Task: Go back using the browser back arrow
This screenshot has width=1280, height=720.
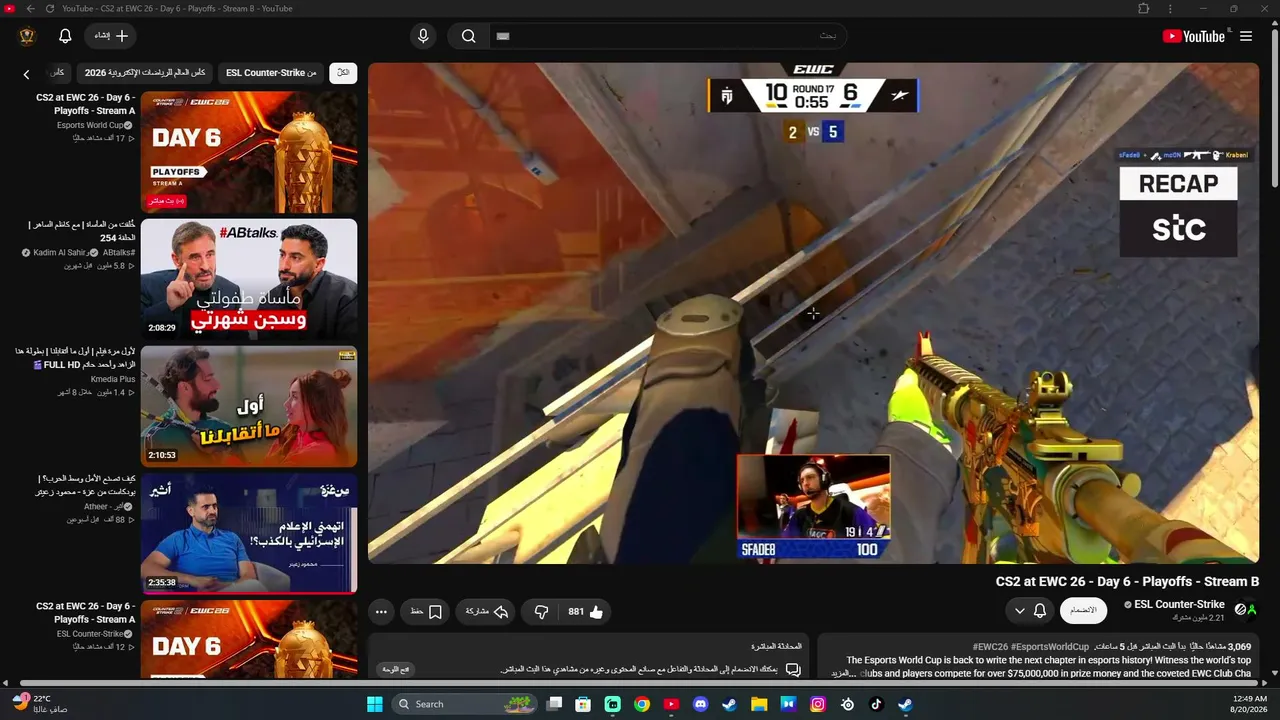Action: (x=30, y=9)
